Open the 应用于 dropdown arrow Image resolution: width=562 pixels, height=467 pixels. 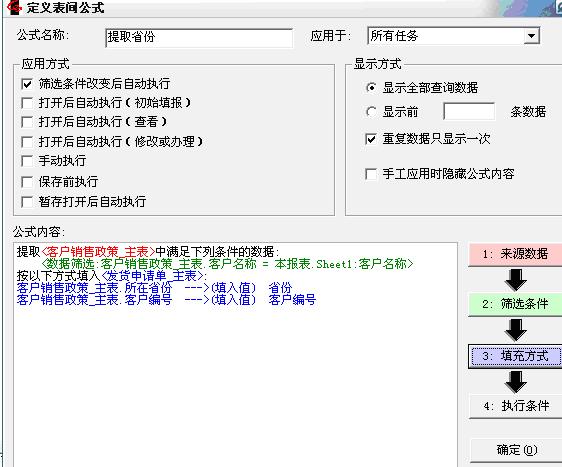coord(532,36)
